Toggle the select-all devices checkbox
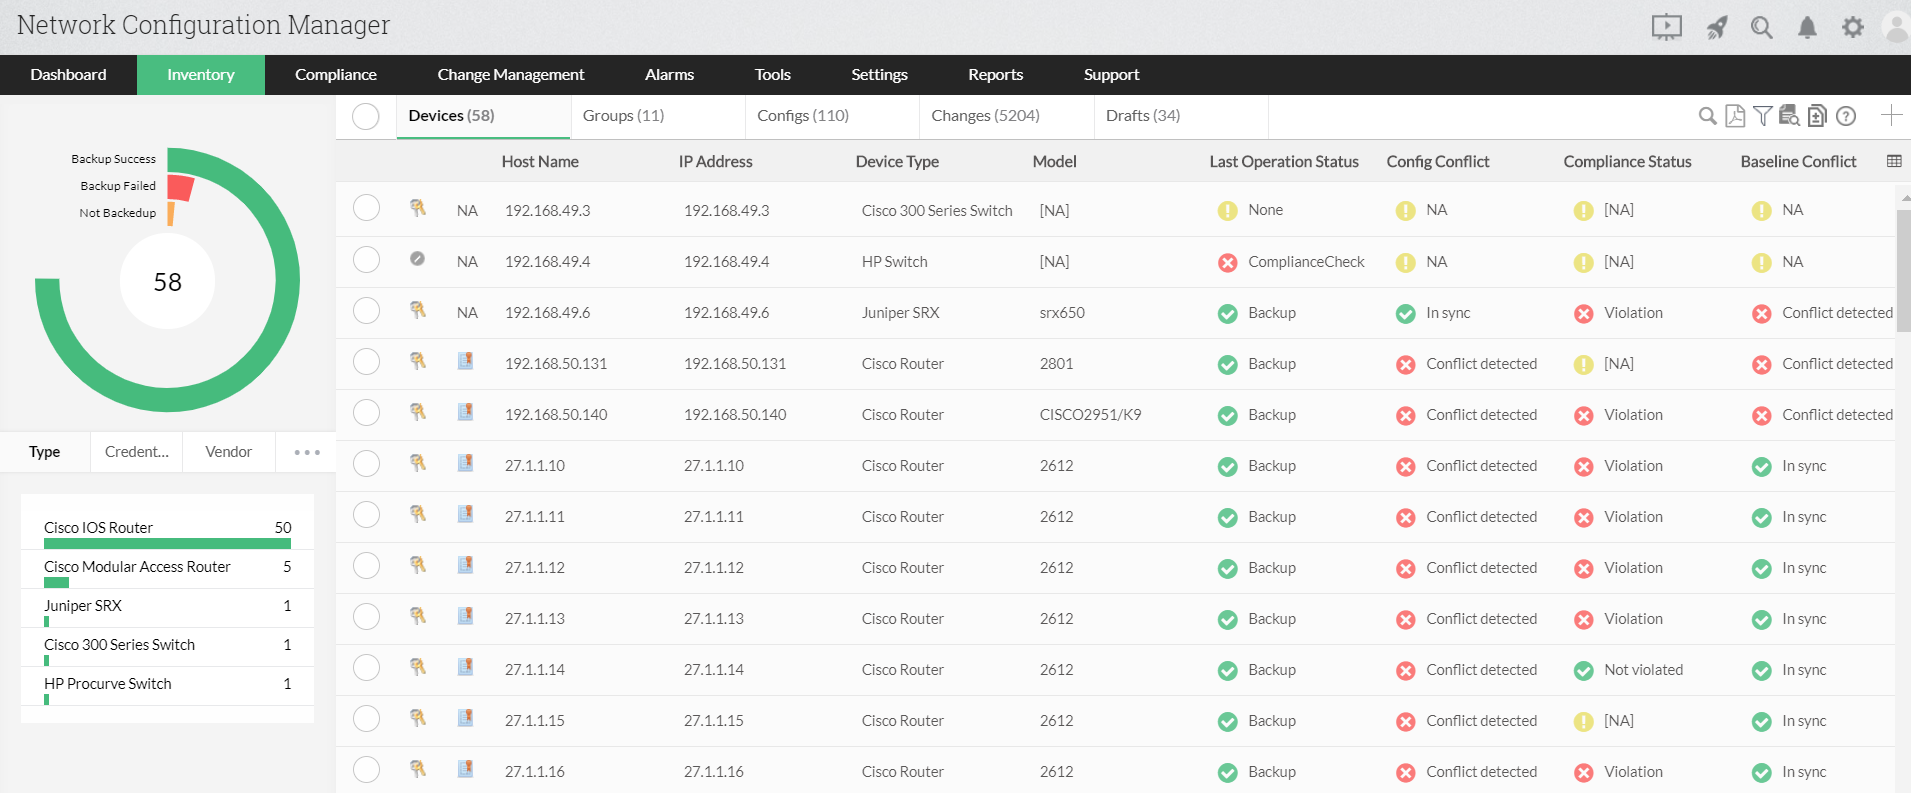 [x=366, y=116]
